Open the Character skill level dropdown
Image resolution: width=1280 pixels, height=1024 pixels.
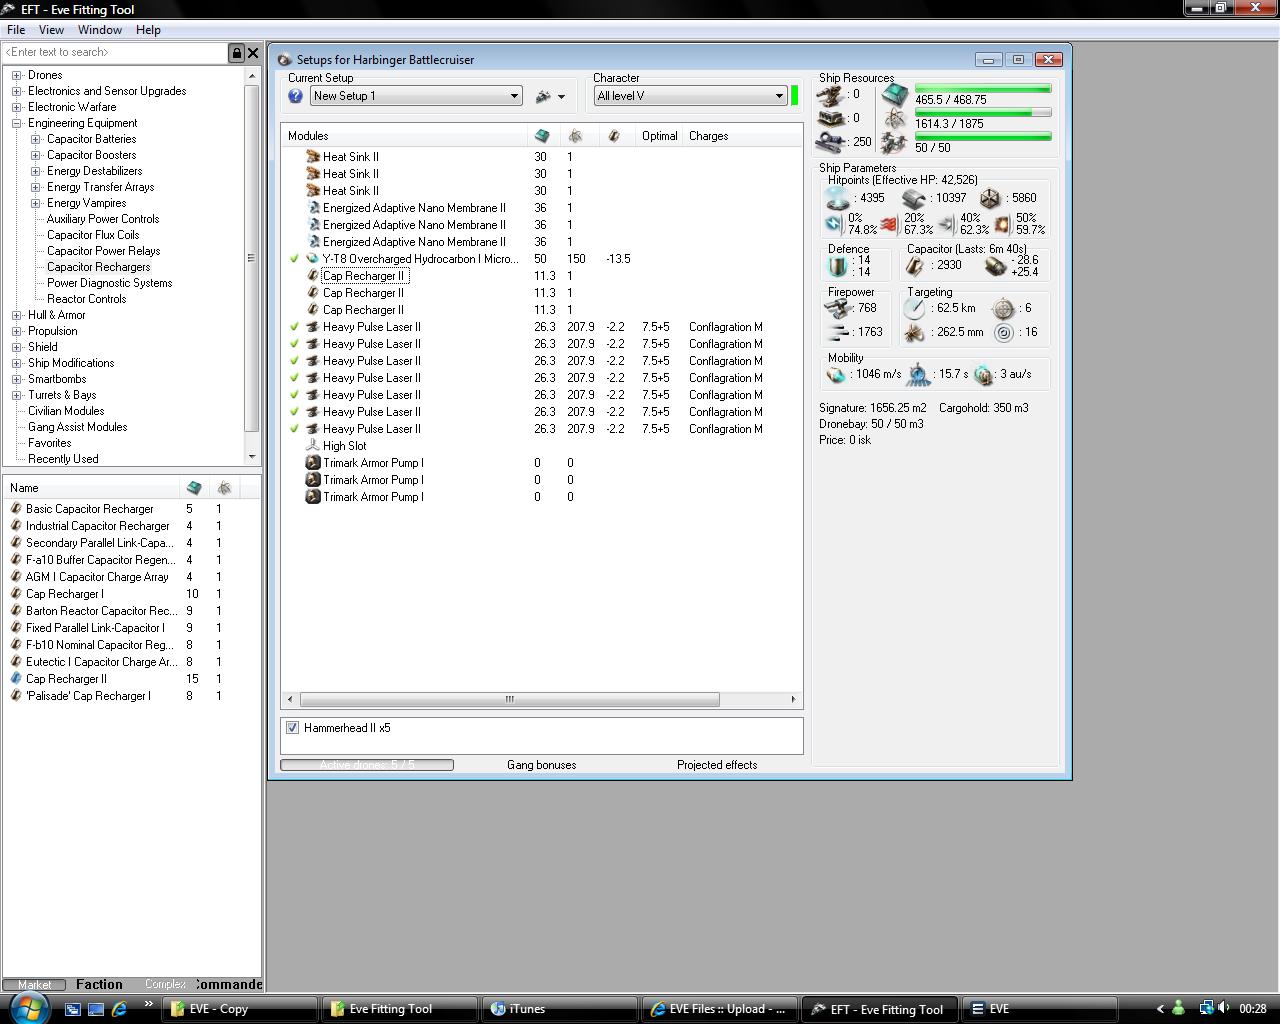(x=779, y=96)
